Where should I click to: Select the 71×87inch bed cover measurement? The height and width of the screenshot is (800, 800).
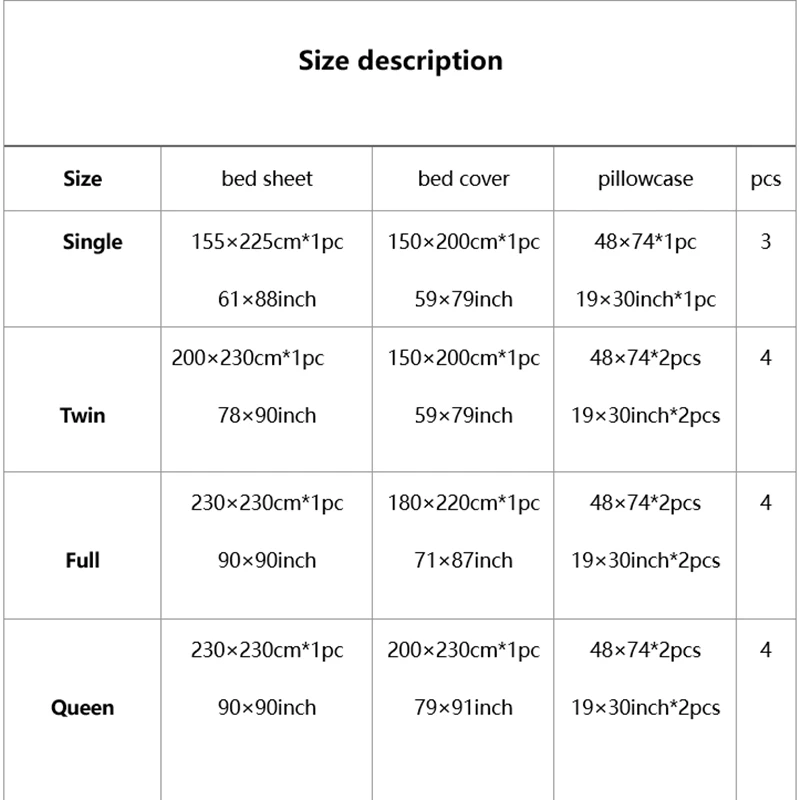click(463, 560)
